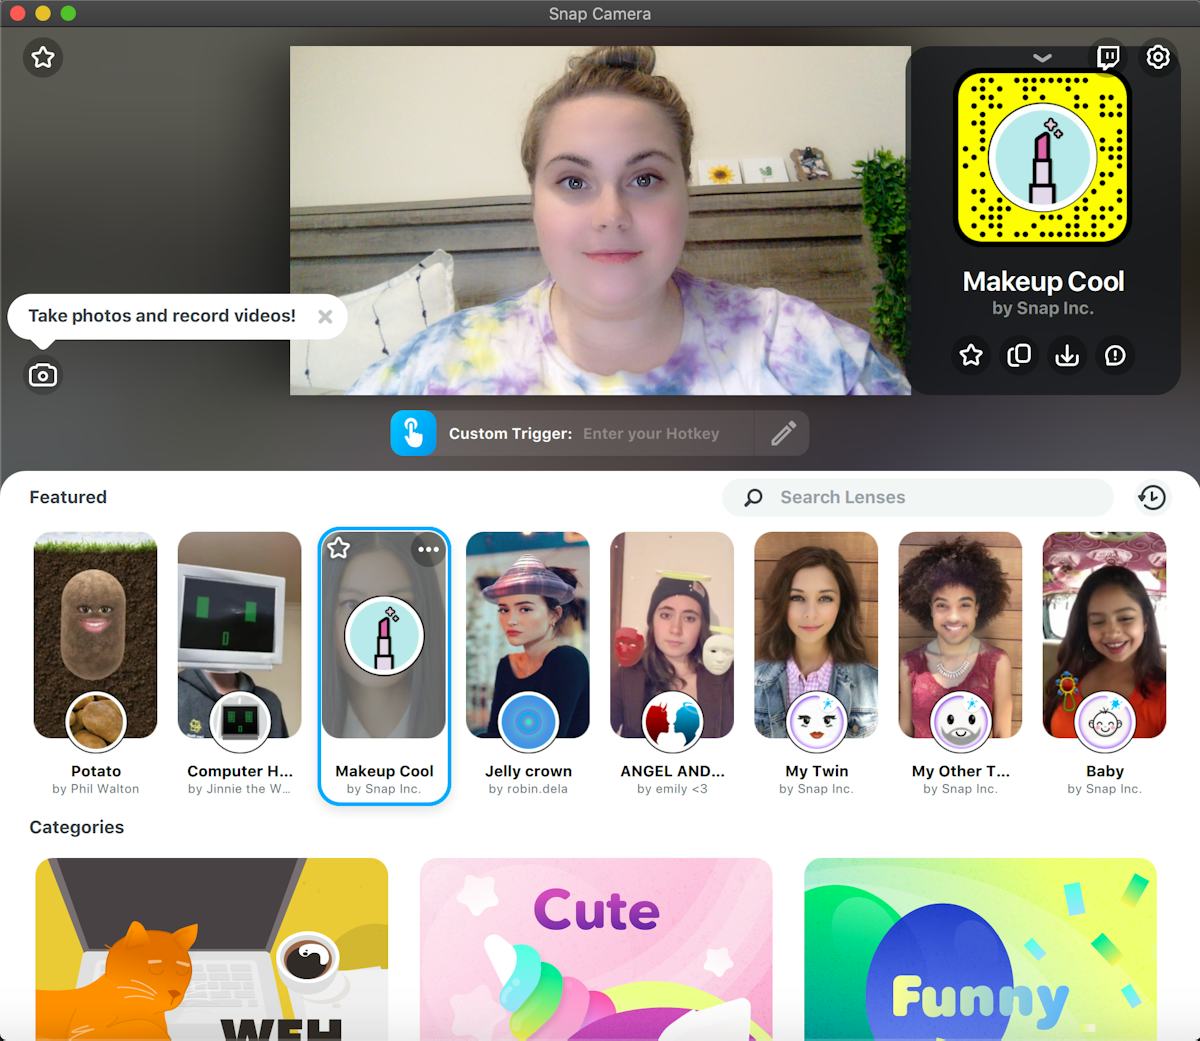Open the settings gear
The width and height of the screenshot is (1200, 1041).
tap(1158, 57)
